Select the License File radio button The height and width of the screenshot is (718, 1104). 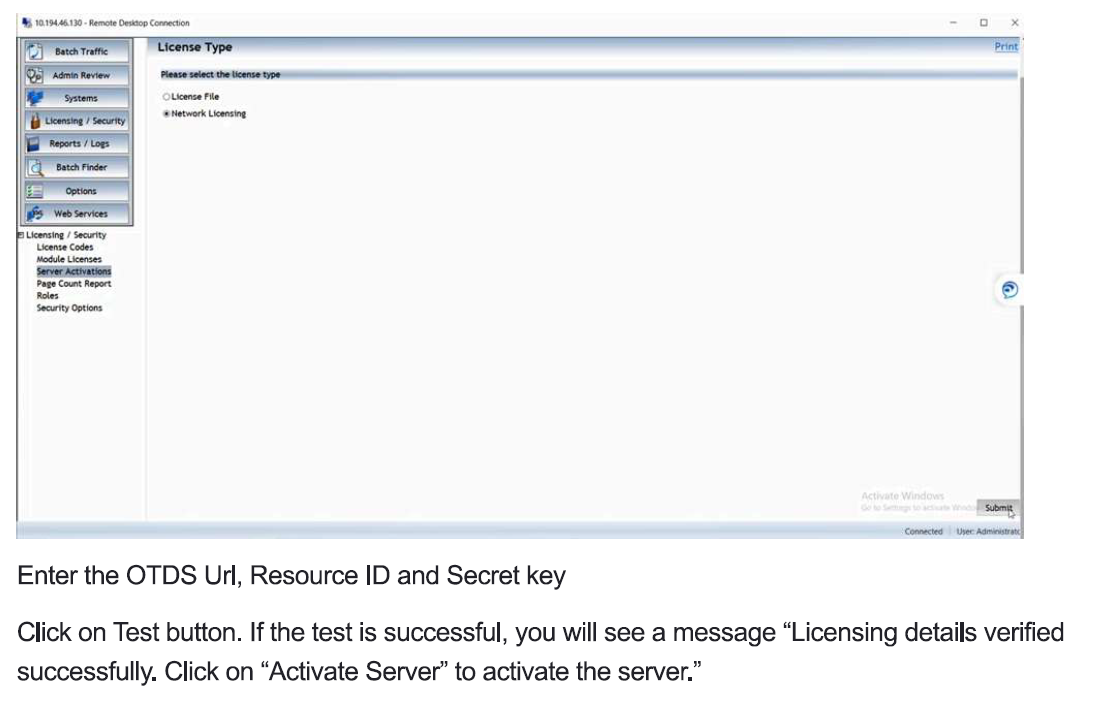(166, 97)
